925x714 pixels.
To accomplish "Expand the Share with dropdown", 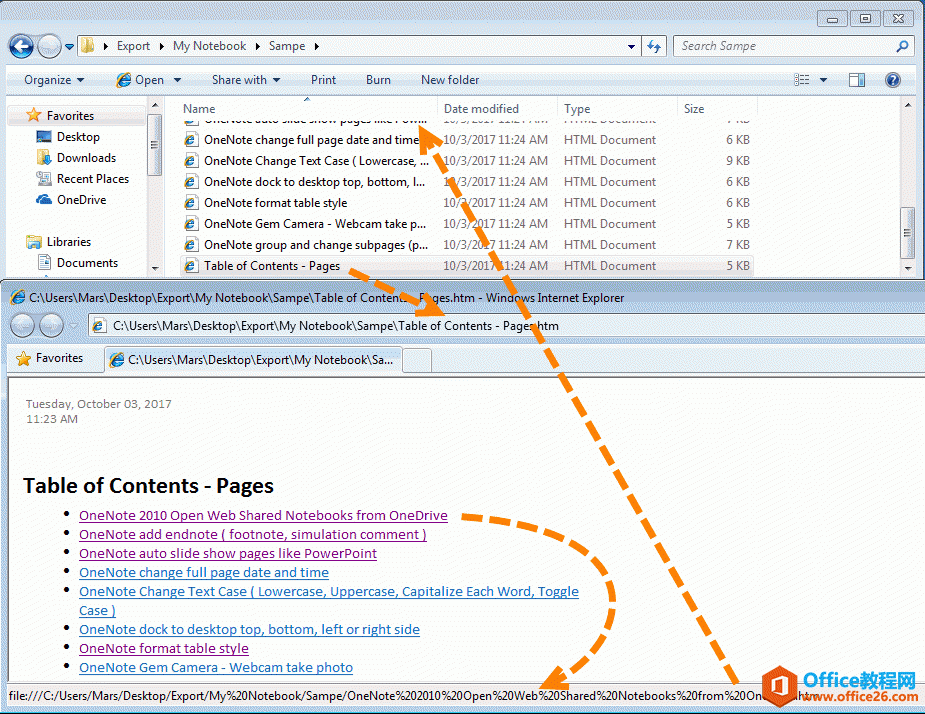I will click(x=245, y=80).
